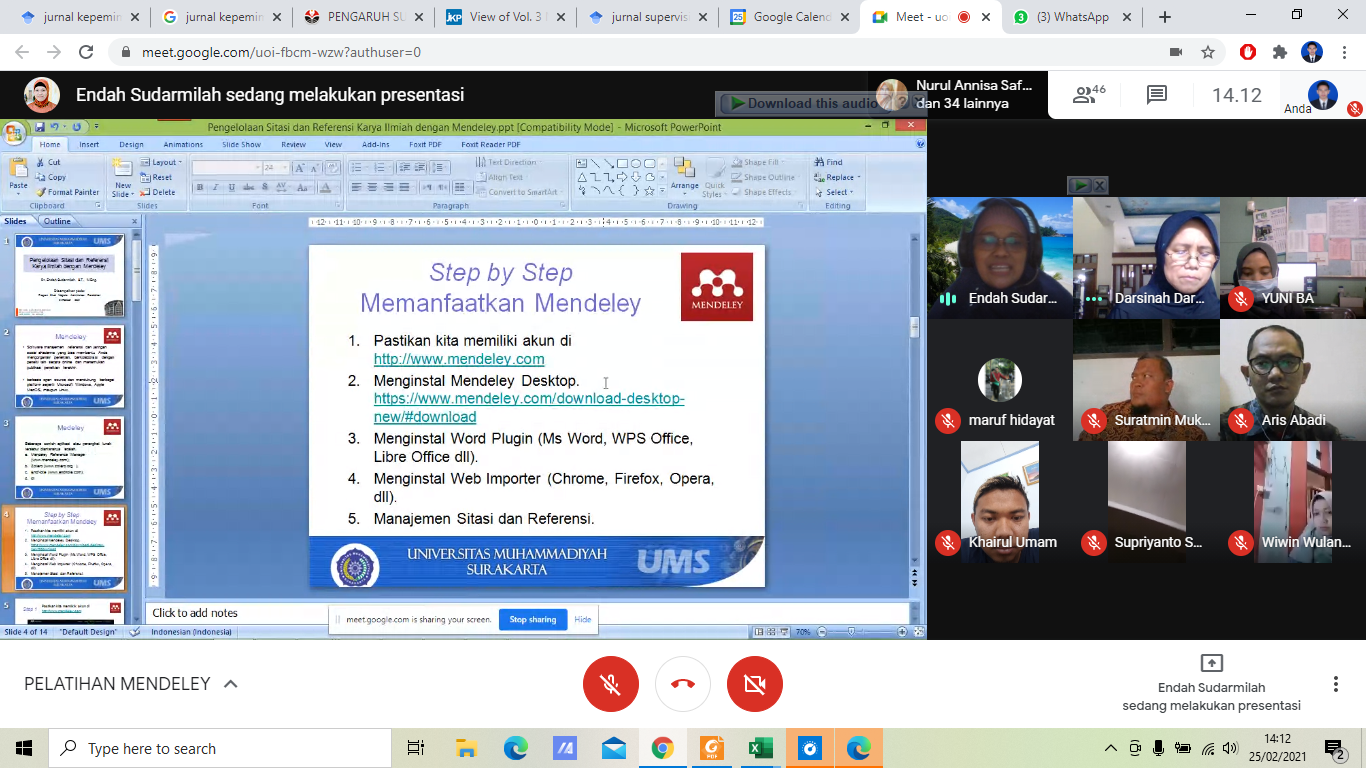
Task: Reload the Meet page
Action: point(86,52)
